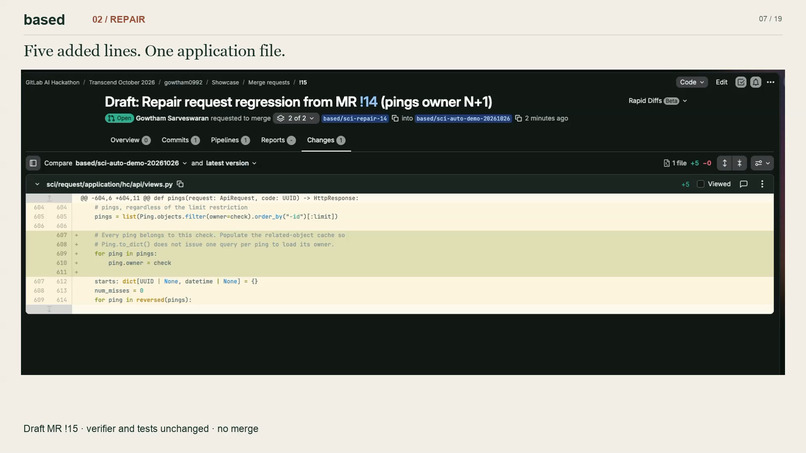Open views.py file options kebab menu
The height and width of the screenshot is (453, 806).
coord(762,184)
